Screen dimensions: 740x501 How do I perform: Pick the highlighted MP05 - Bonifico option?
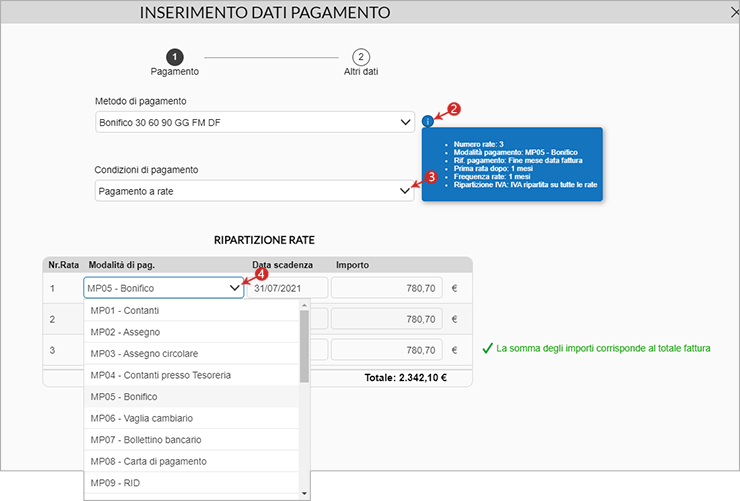192,397
